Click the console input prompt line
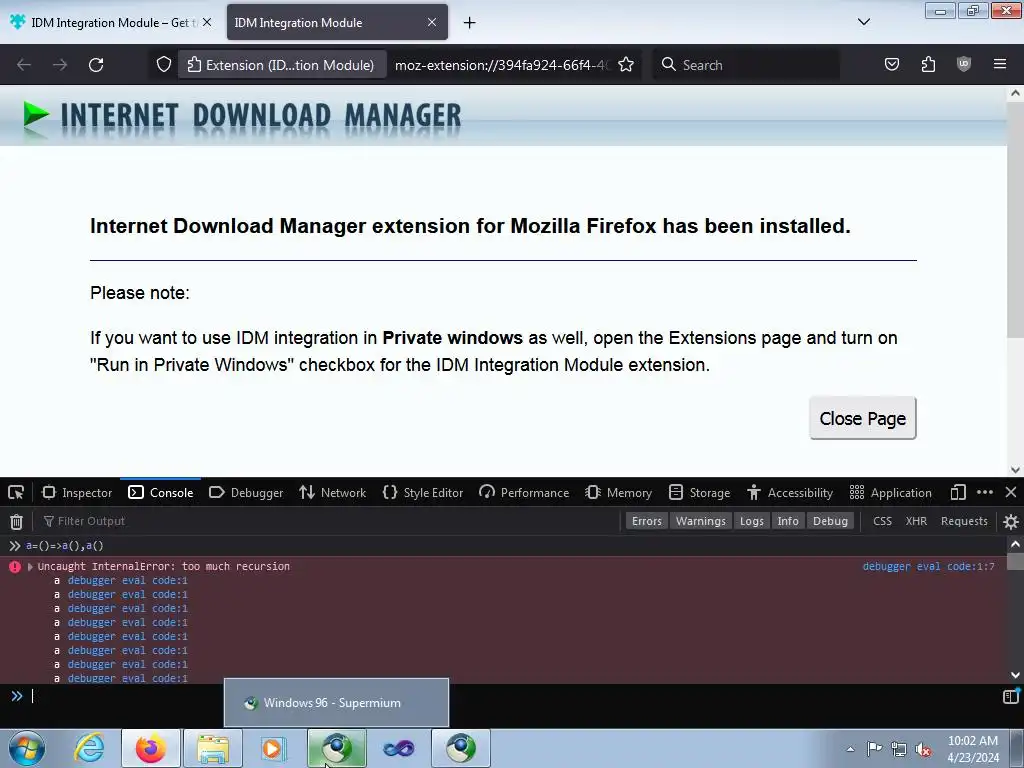 point(509,696)
